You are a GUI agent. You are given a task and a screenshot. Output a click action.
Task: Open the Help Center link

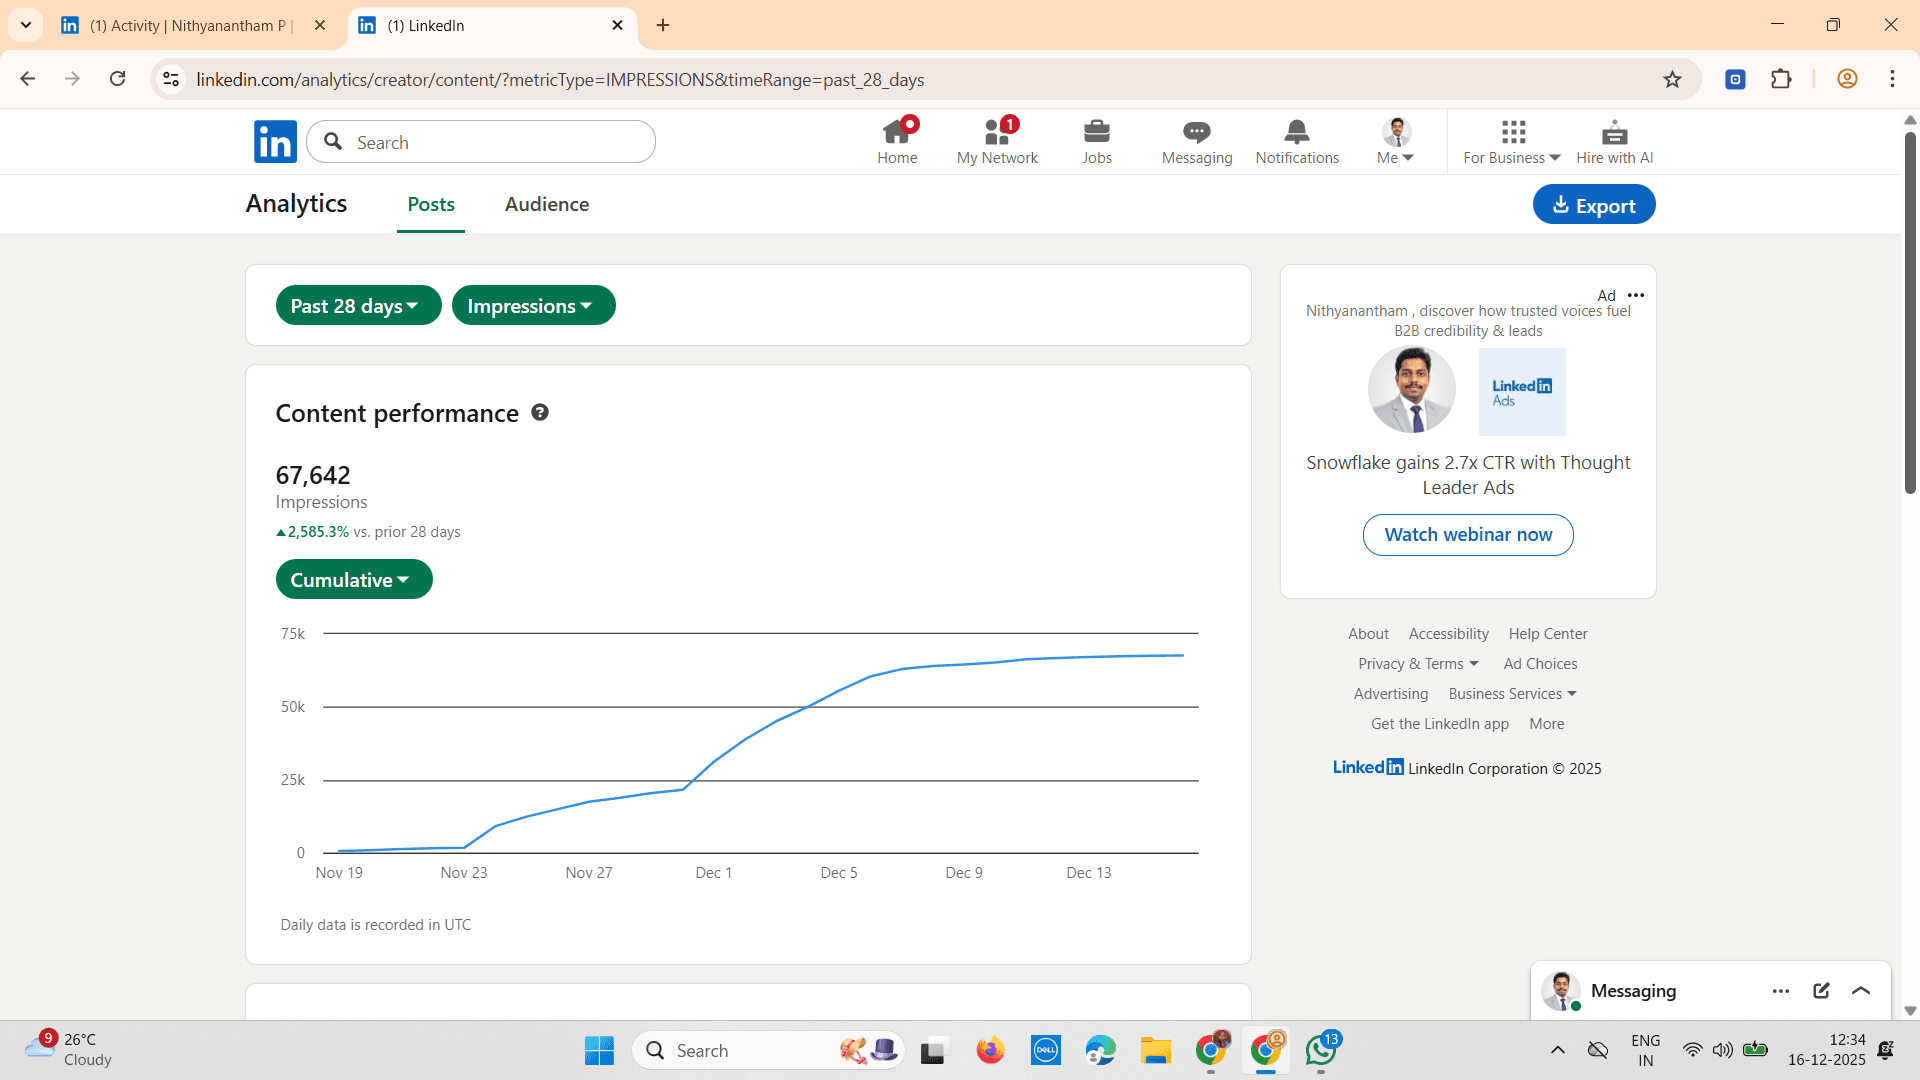pyautogui.click(x=1548, y=634)
